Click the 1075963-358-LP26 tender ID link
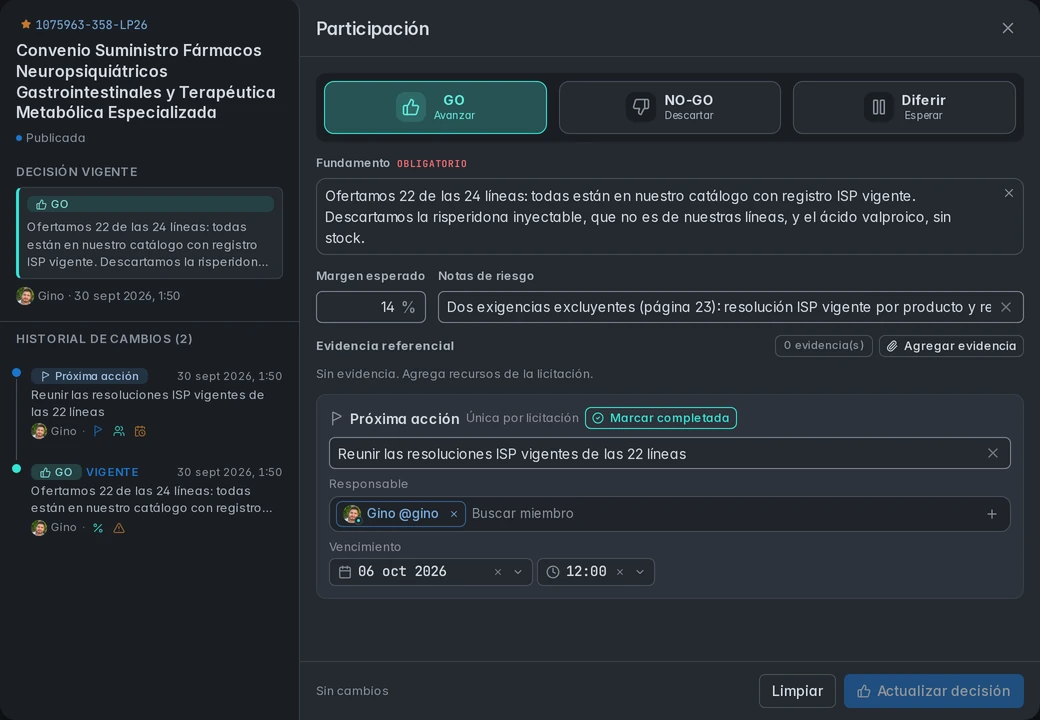Viewport: 1040px width, 720px height. (x=92, y=25)
